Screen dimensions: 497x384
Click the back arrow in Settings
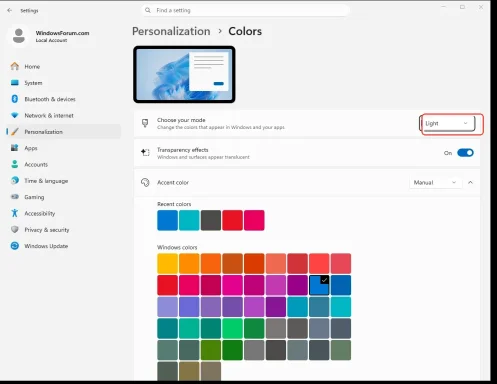9,10
